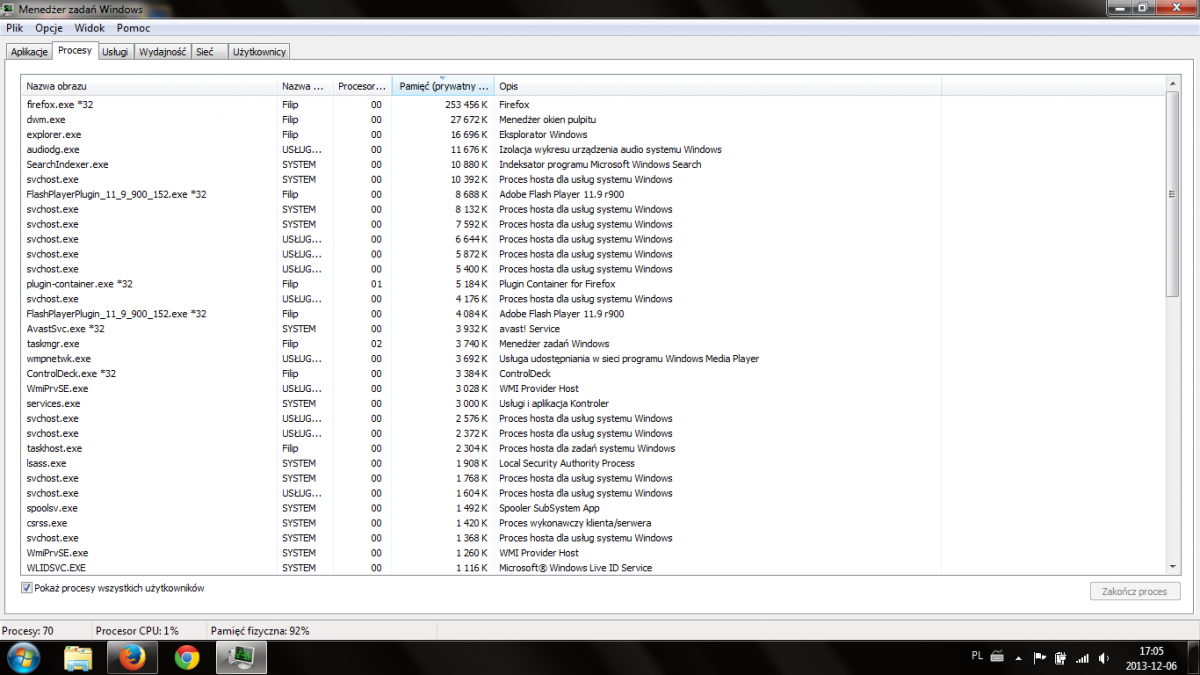Image resolution: width=1200 pixels, height=675 pixels.
Task: Sort by the 'Procesor...' column header
Action: pyautogui.click(x=362, y=87)
